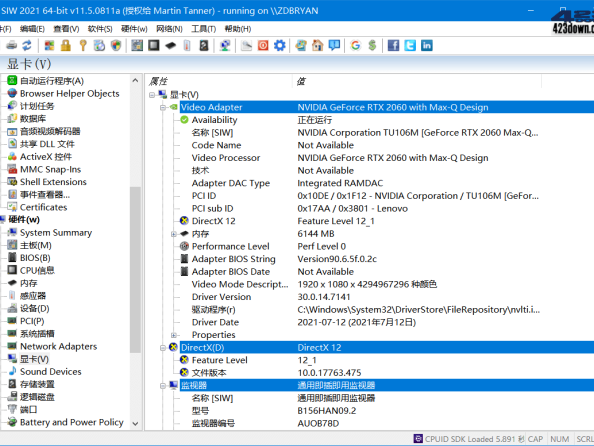Viewport: 594px width, 446px height.
Task: Select Battery and Power Policy in sidebar
Action: [72, 422]
